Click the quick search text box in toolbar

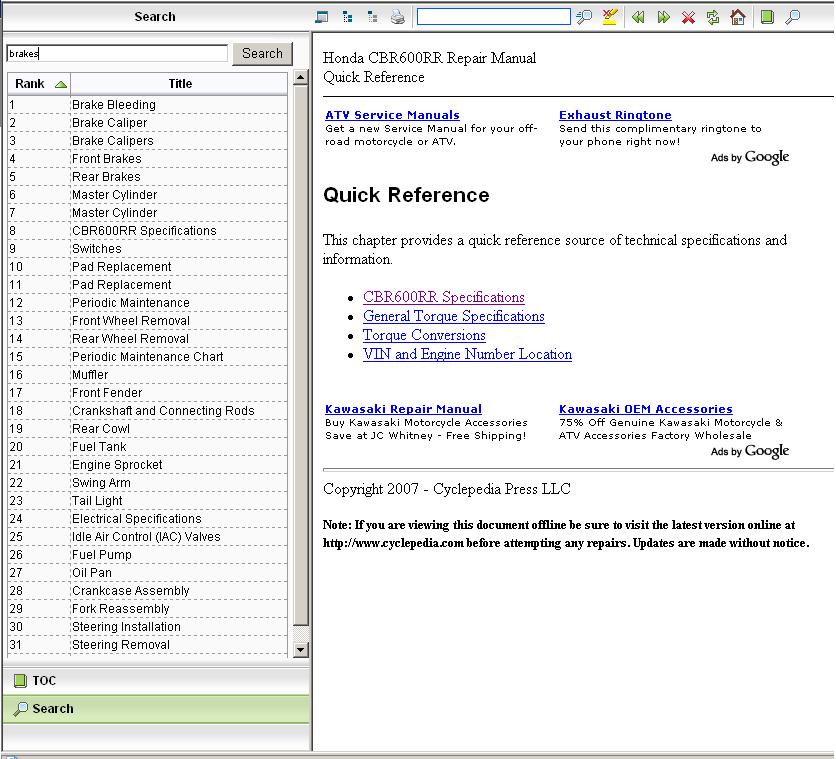tap(494, 17)
